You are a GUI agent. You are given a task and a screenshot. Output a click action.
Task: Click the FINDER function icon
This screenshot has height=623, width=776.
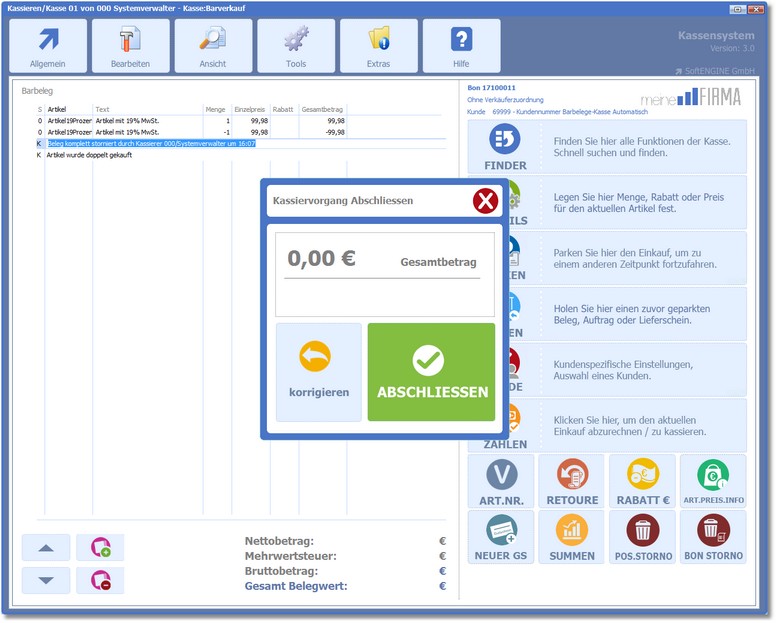tap(505, 146)
